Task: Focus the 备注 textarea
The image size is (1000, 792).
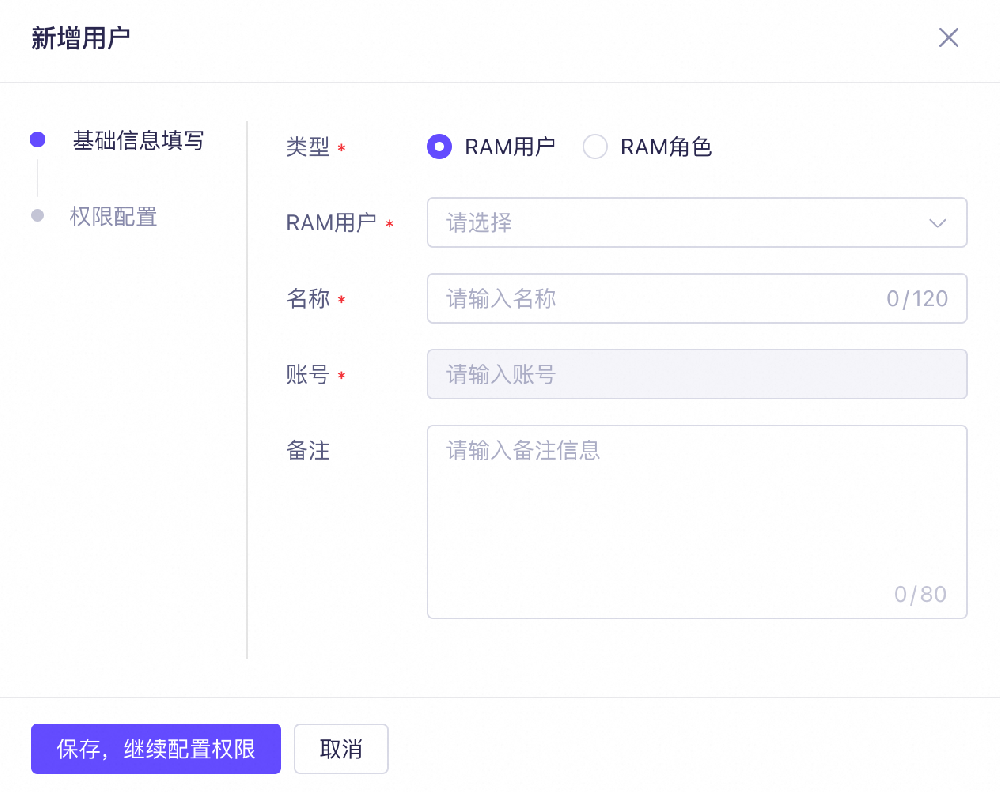Action: [697, 522]
